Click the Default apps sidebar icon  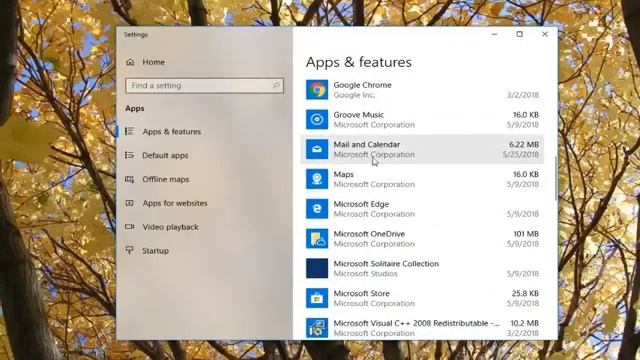pyautogui.click(x=129, y=155)
